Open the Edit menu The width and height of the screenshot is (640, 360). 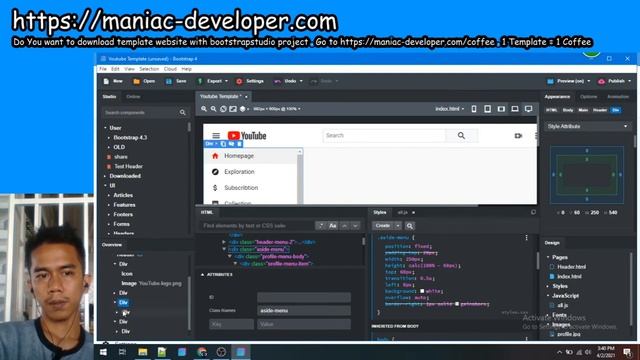click(x=116, y=69)
